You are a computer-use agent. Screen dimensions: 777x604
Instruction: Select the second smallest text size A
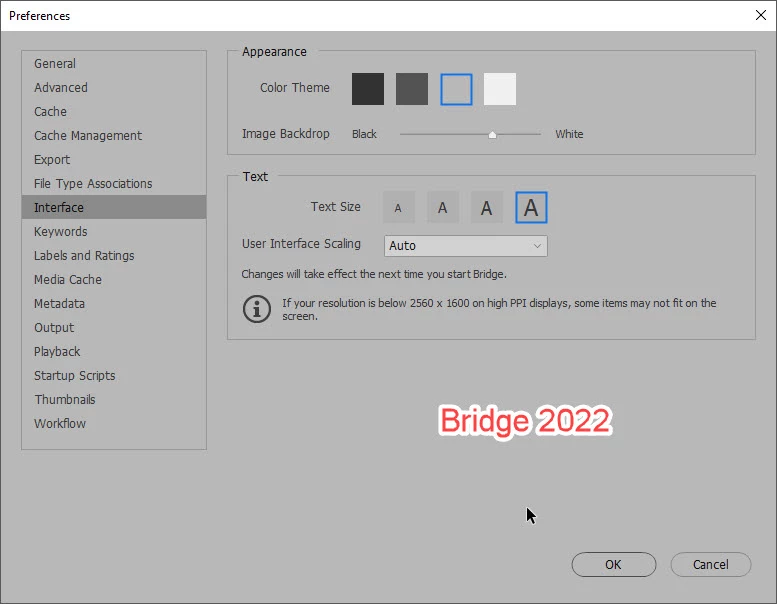443,208
